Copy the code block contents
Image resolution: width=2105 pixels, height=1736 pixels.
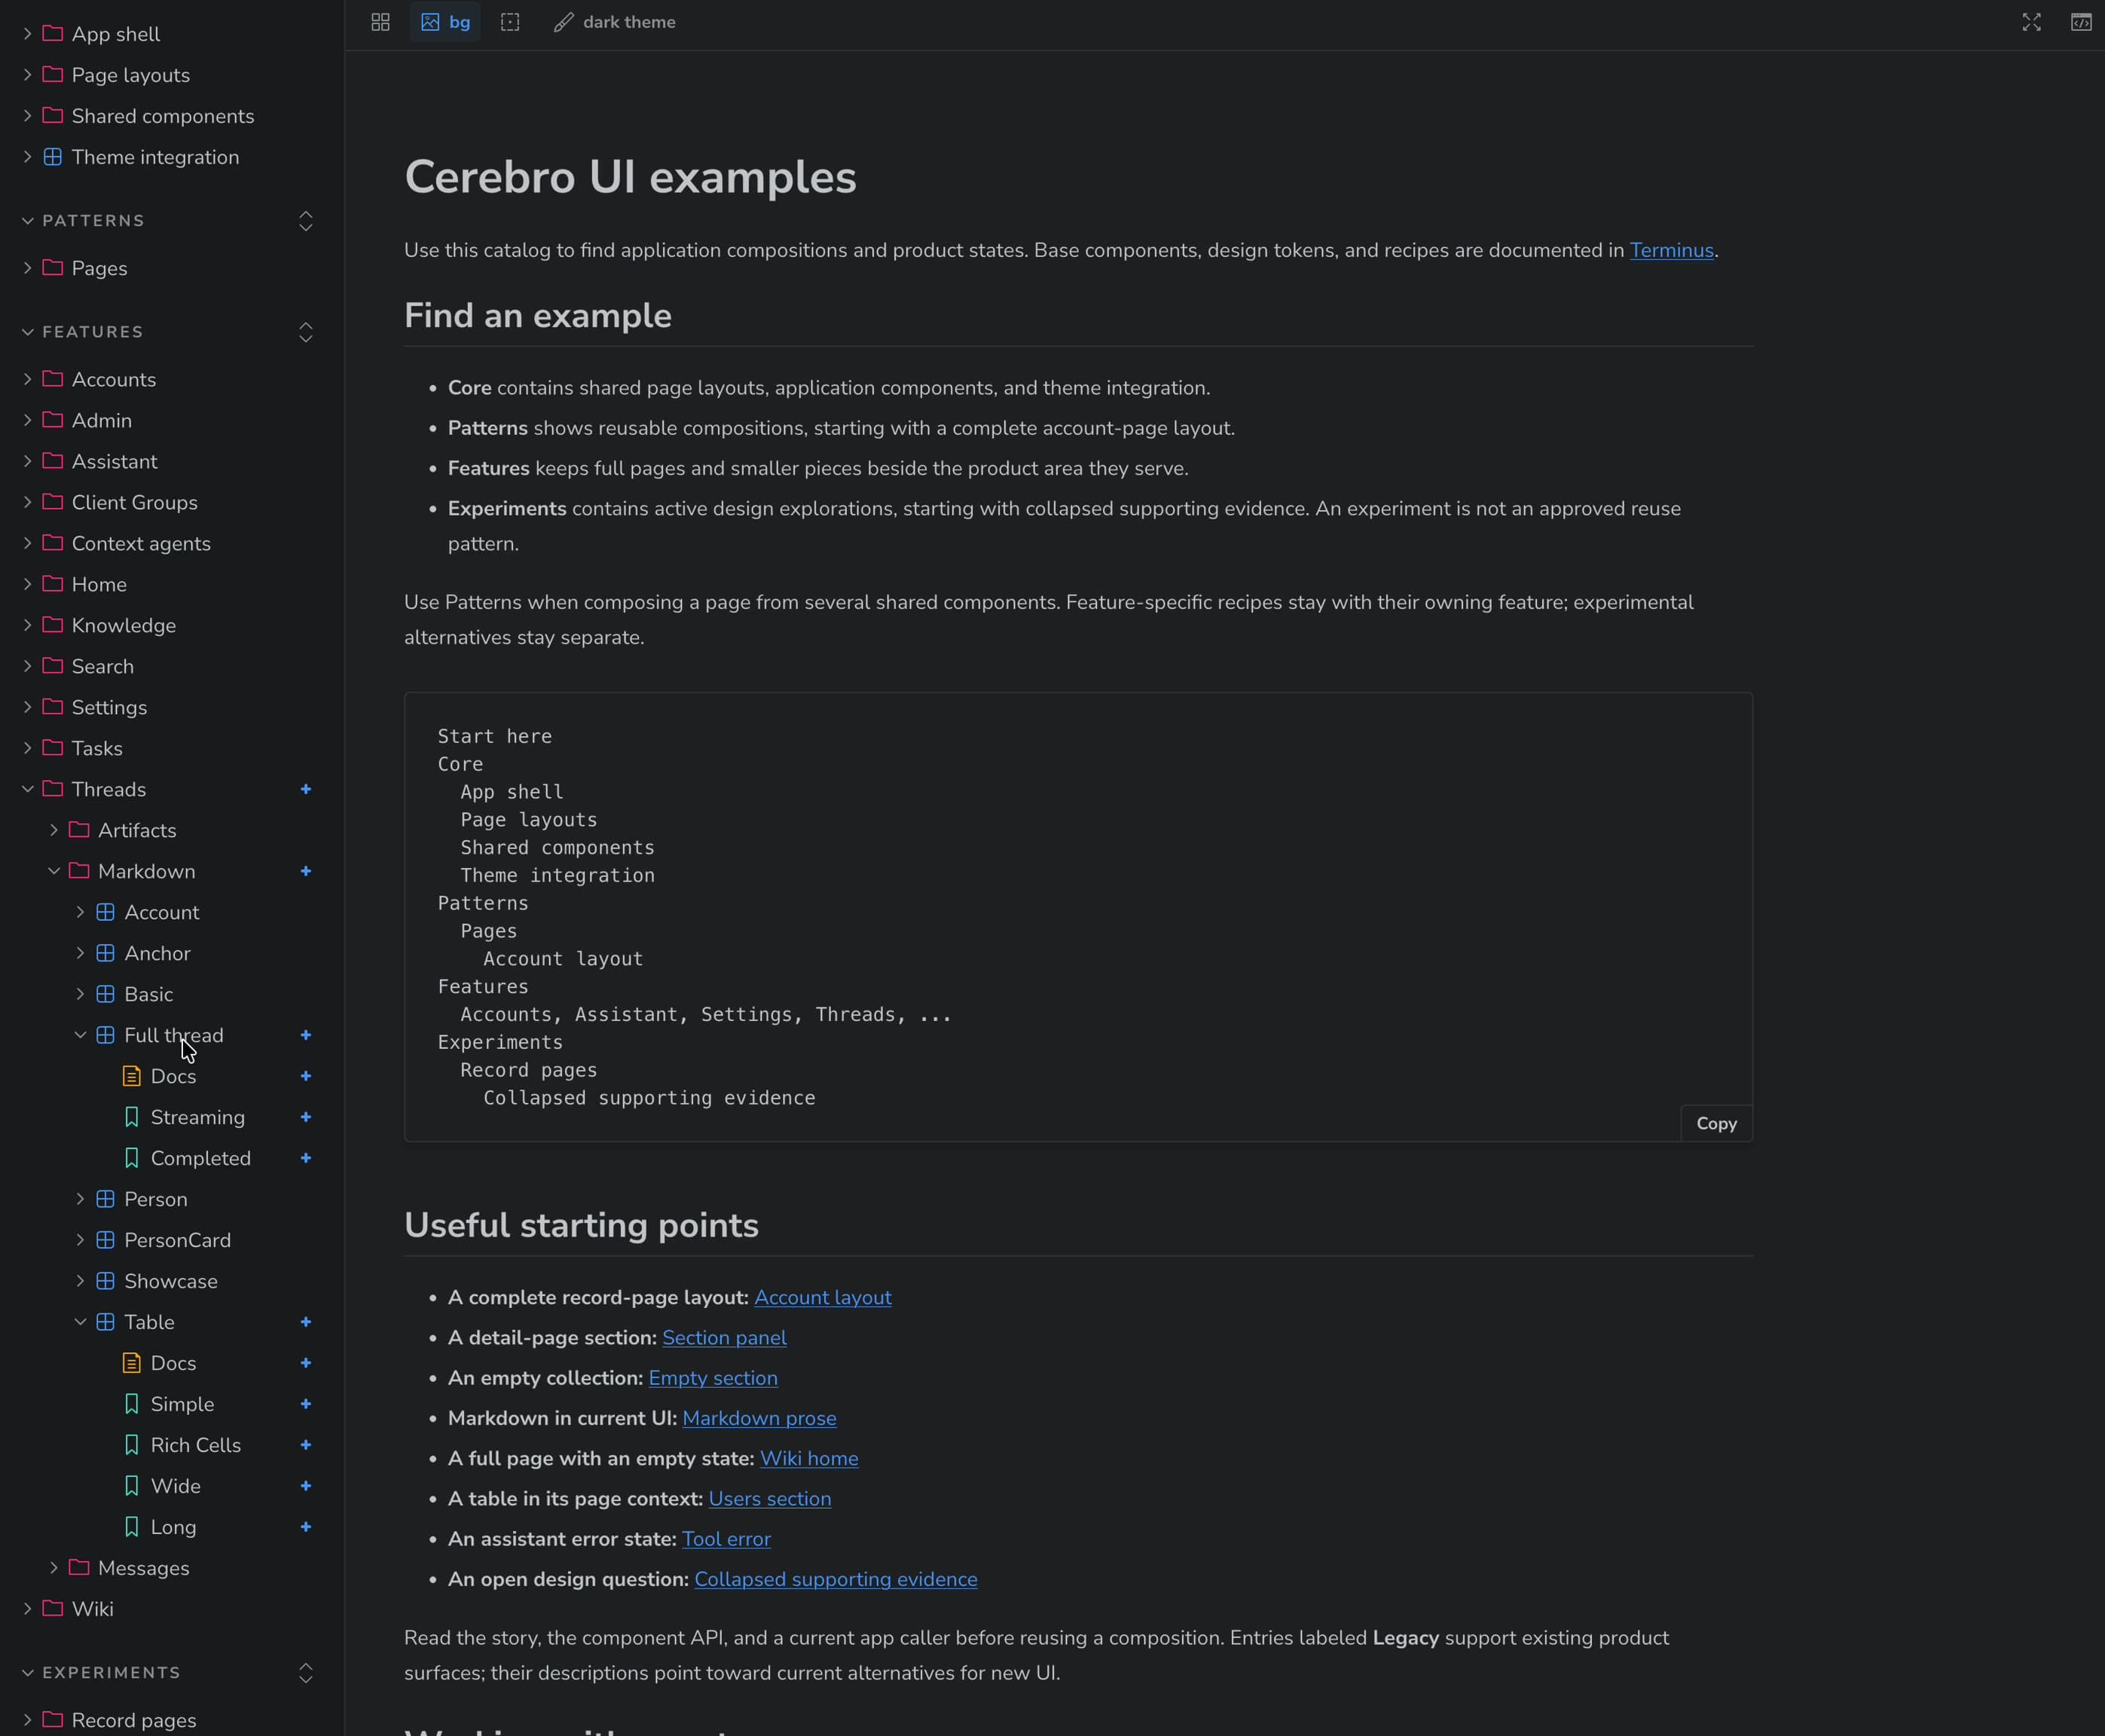1716,1124
